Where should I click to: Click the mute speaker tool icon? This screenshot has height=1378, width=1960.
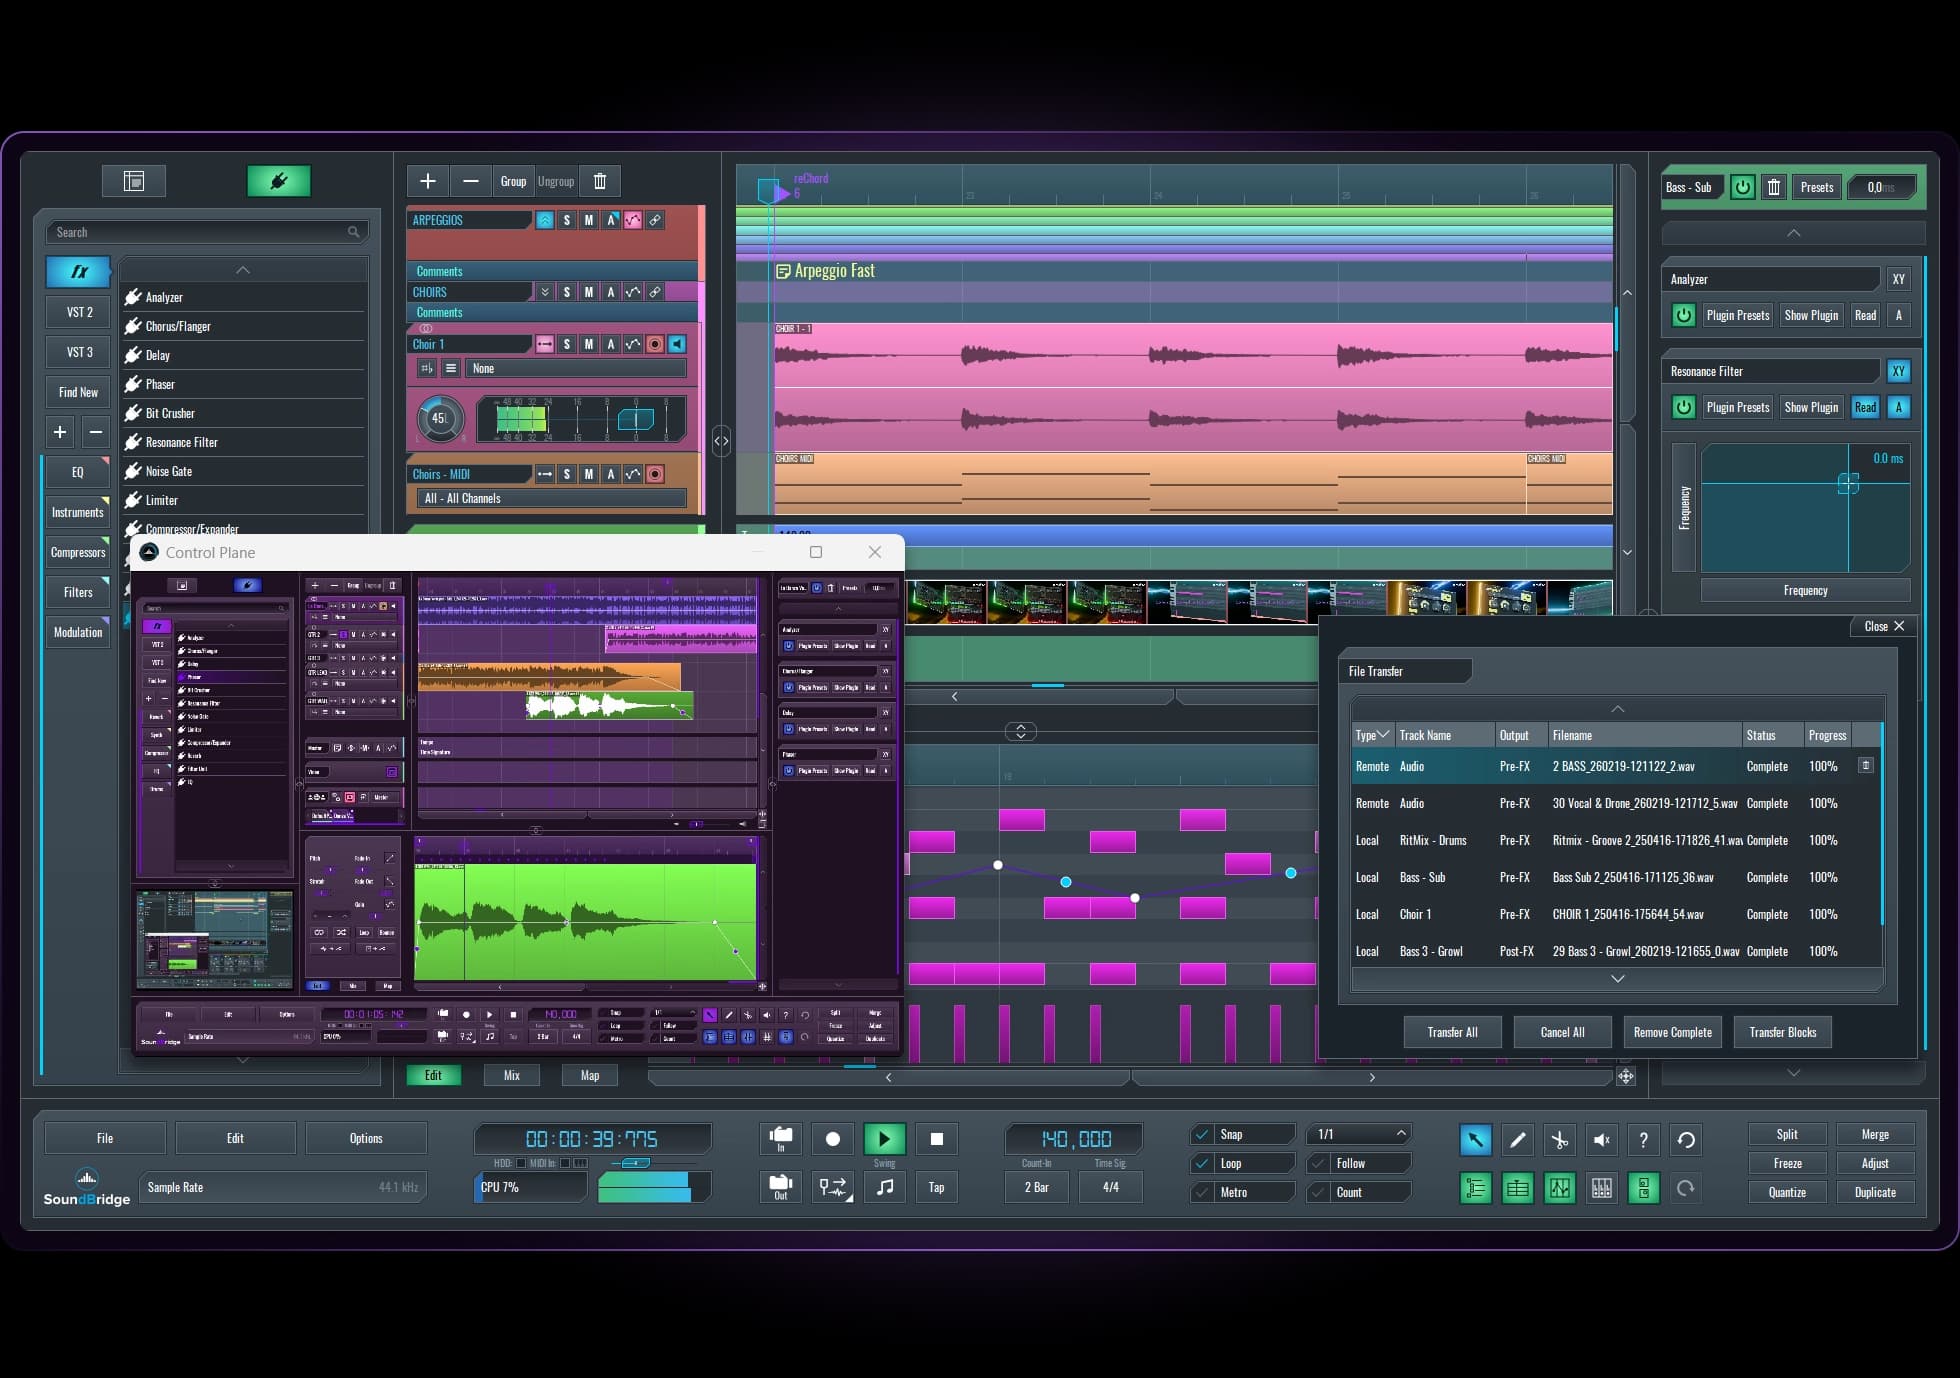point(1601,1140)
